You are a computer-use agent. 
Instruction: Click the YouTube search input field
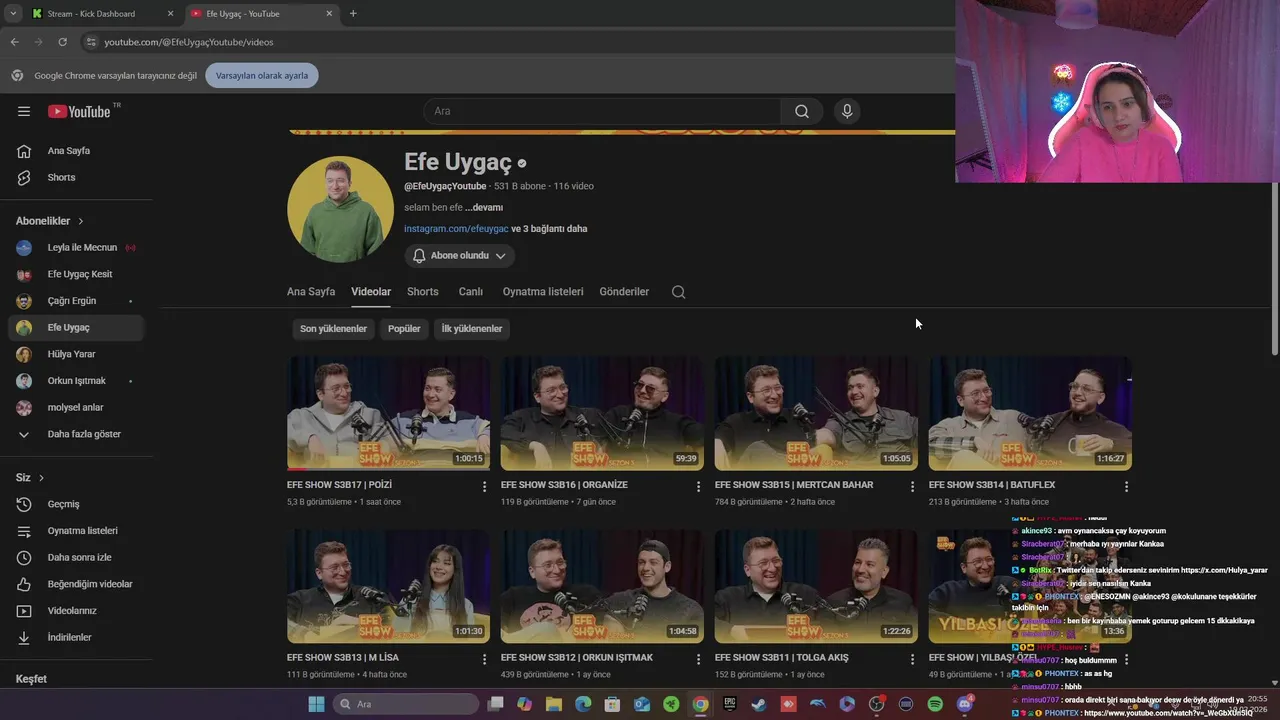(x=602, y=111)
